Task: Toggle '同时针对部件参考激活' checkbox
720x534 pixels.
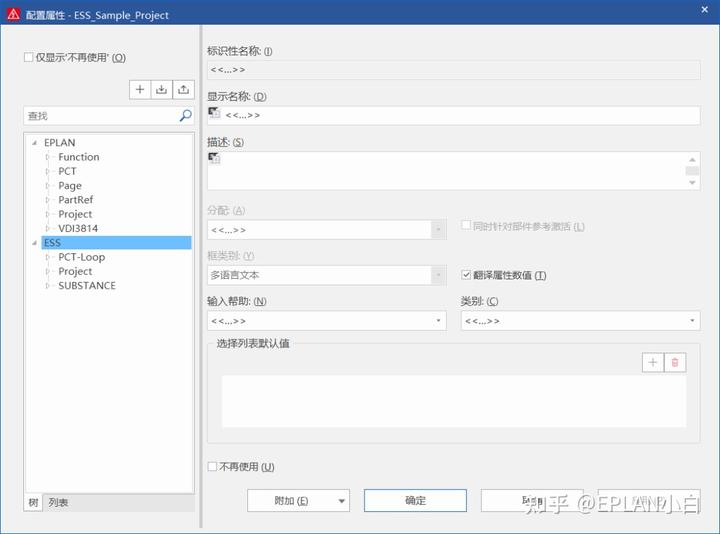Action: (466, 225)
